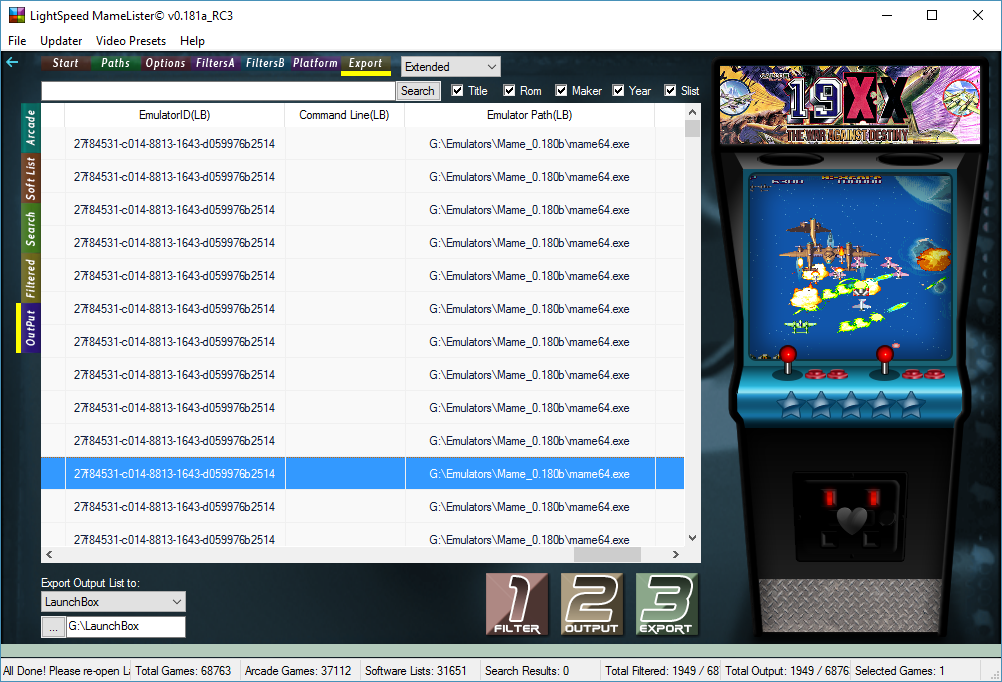The height and width of the screenshot is (682, 1002).
Task: Toggle the Slist search checkbox
Action: point(670,91)
